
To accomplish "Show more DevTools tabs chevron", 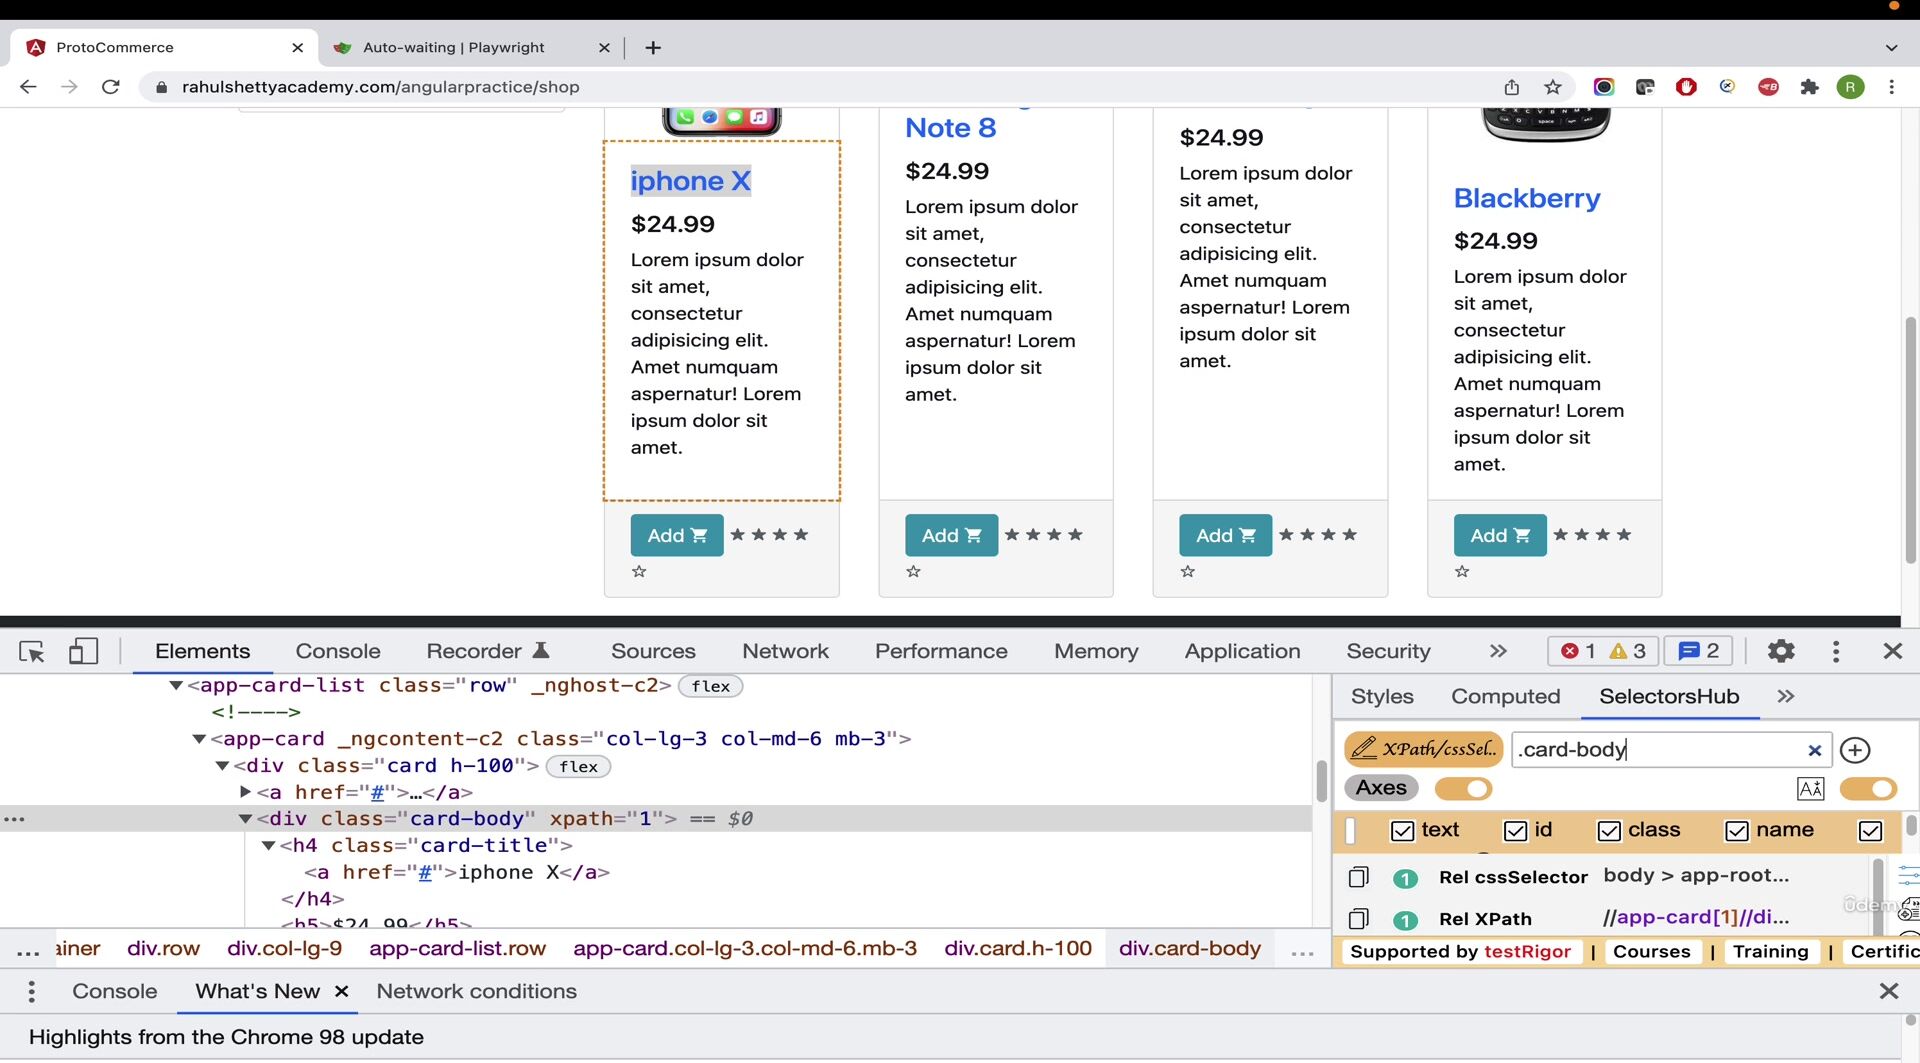I will point(1497,652).
